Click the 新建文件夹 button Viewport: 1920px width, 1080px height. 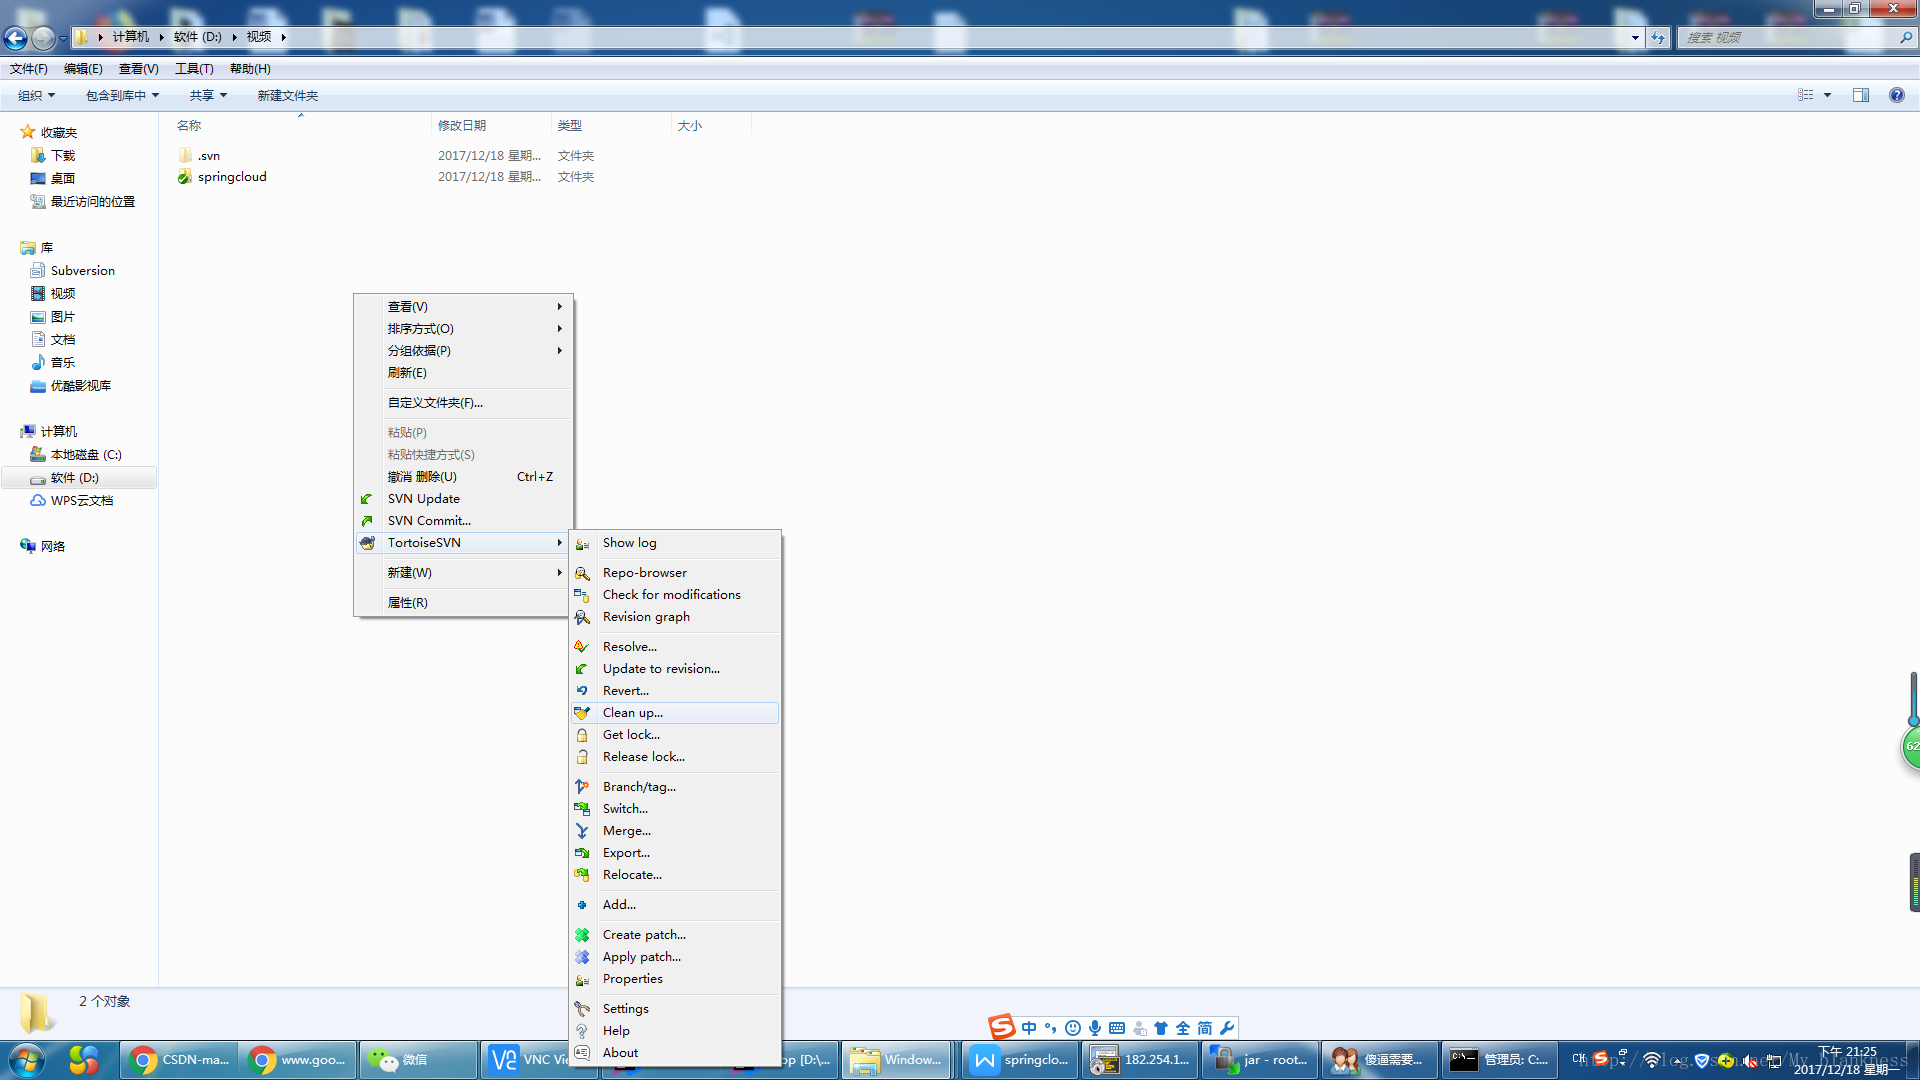click(288, 95)
